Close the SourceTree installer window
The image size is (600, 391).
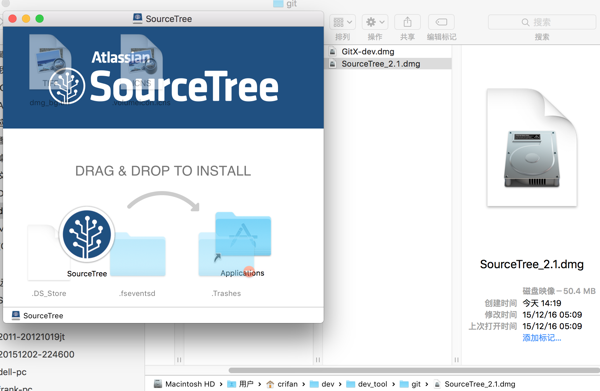point(12,19)
